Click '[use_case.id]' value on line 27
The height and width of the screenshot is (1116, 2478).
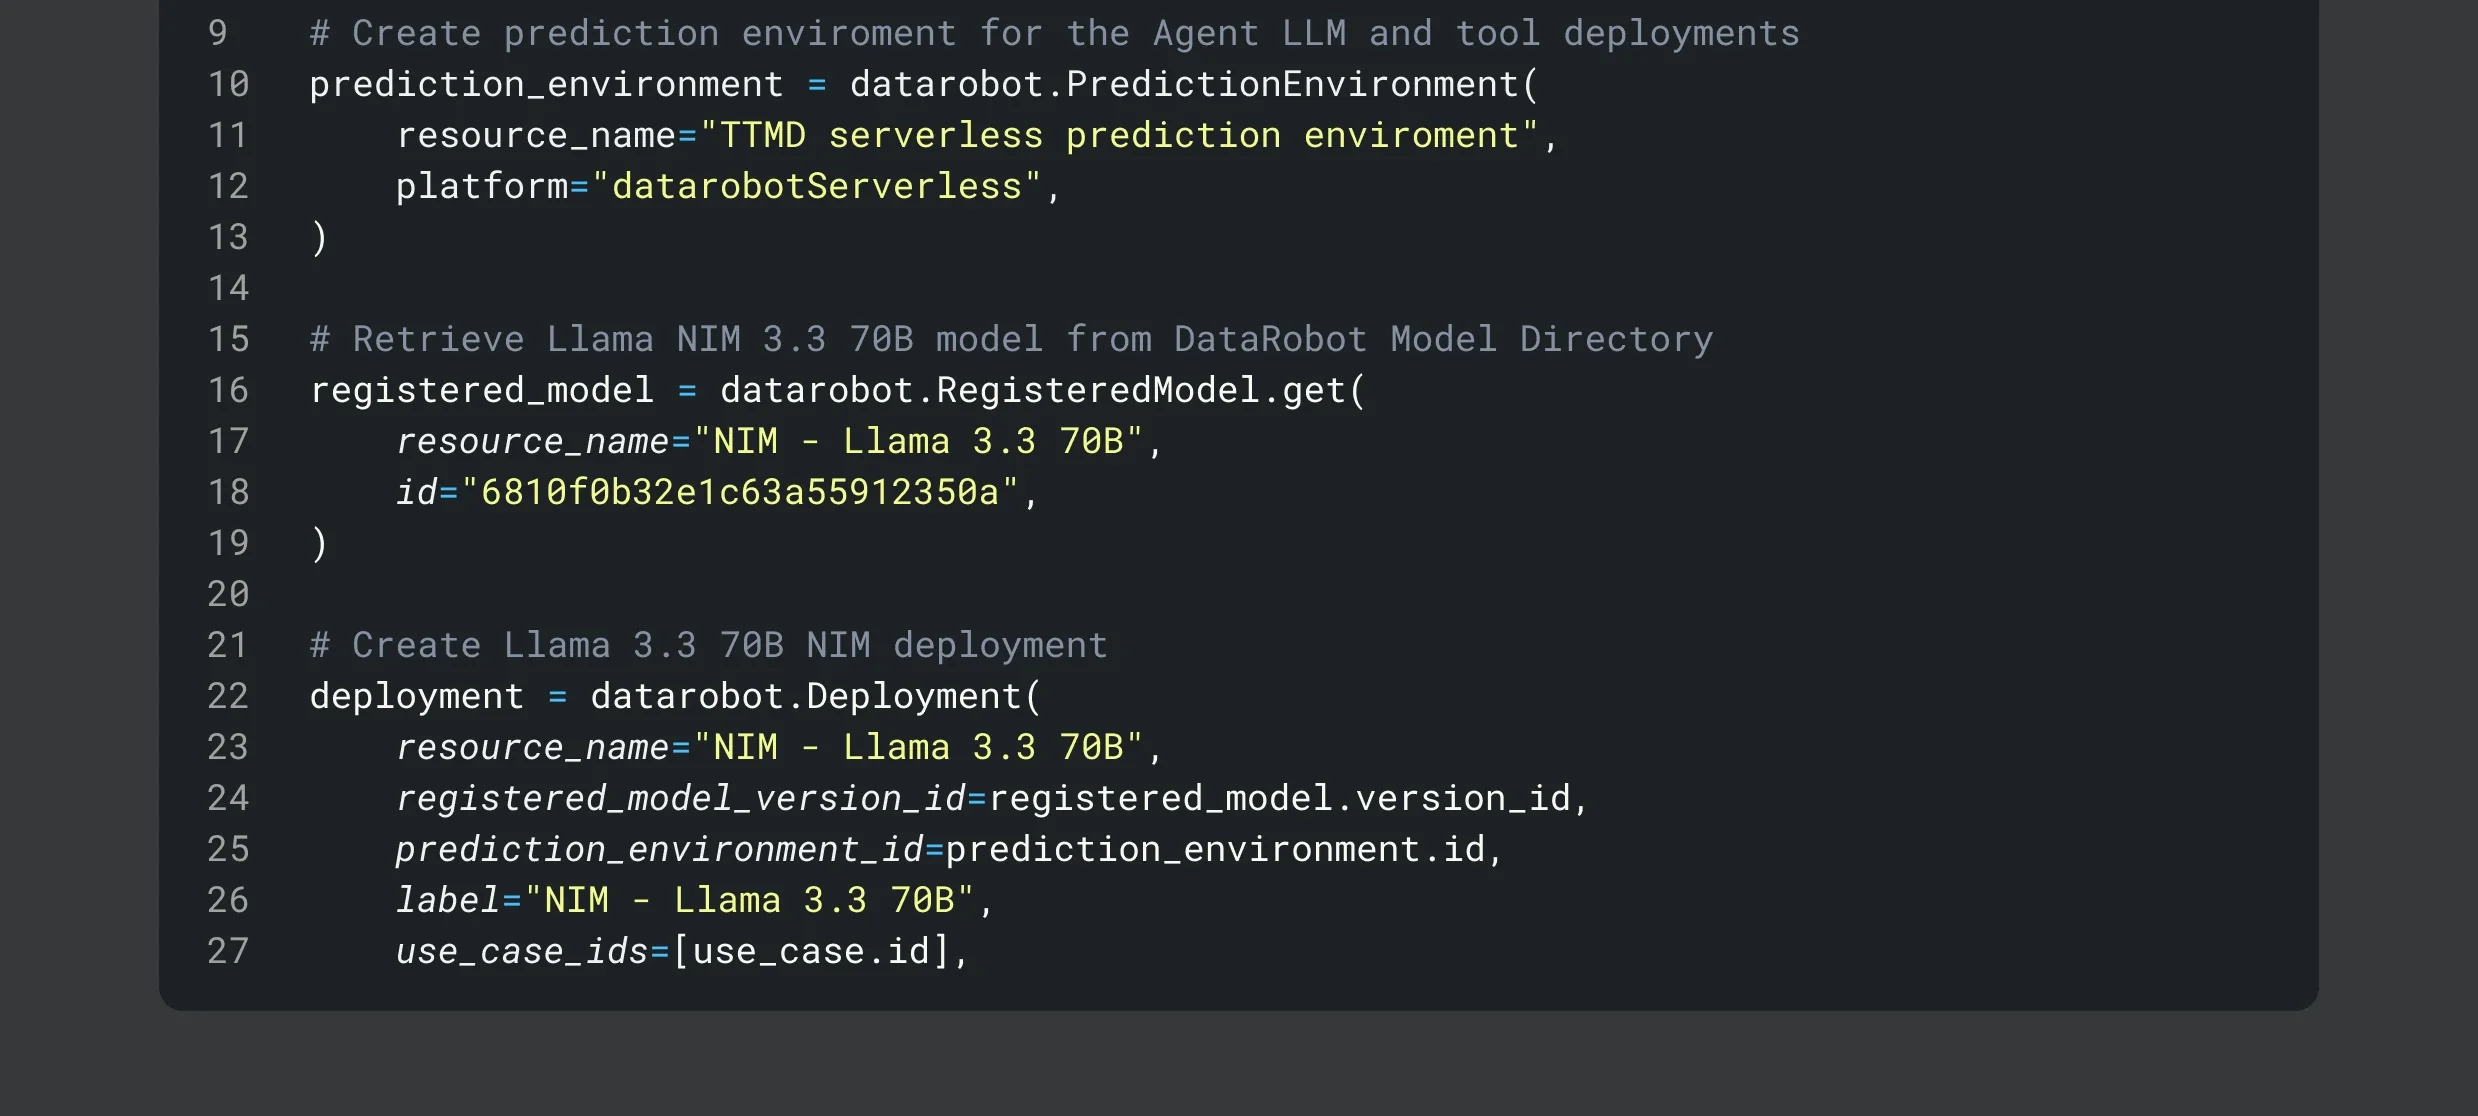pyautogui.click(x=811, y=952)
